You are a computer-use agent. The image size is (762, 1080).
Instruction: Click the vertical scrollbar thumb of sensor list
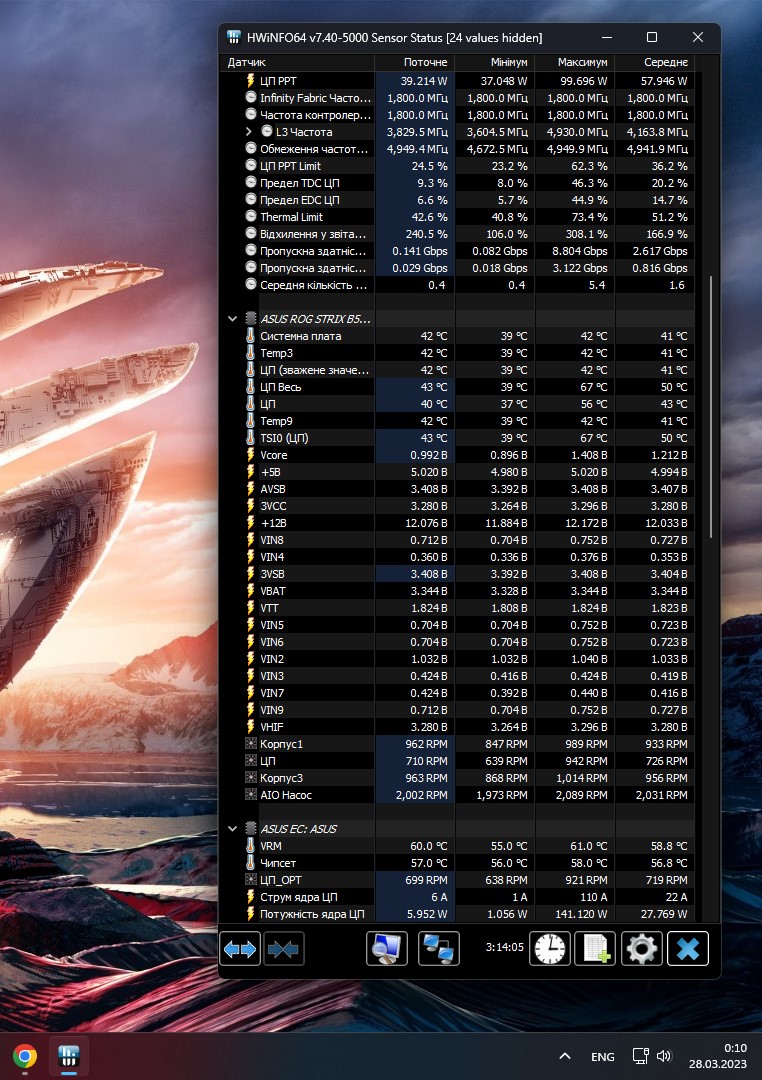pyautogui.click(x=710, y=406)
